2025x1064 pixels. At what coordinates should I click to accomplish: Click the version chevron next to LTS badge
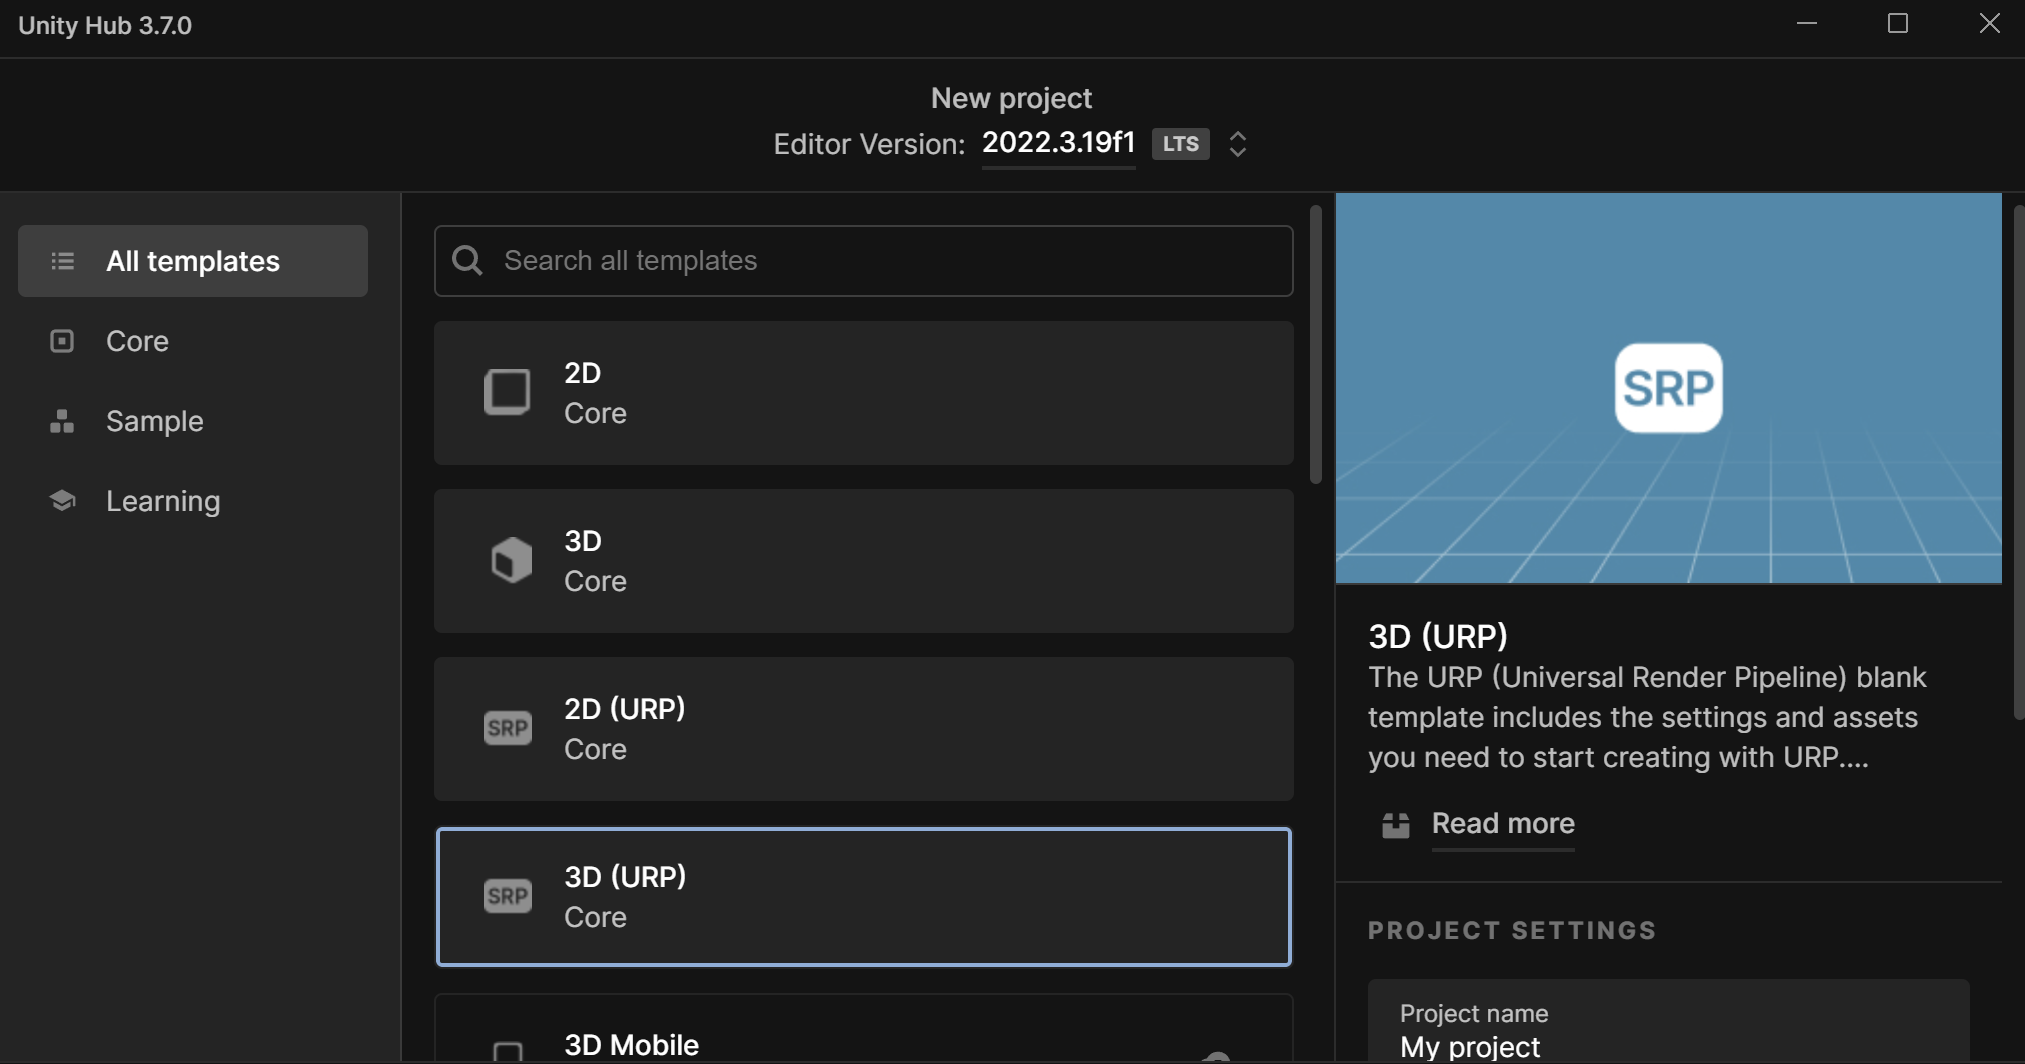pyautogui.click(x=1237, y=144)
